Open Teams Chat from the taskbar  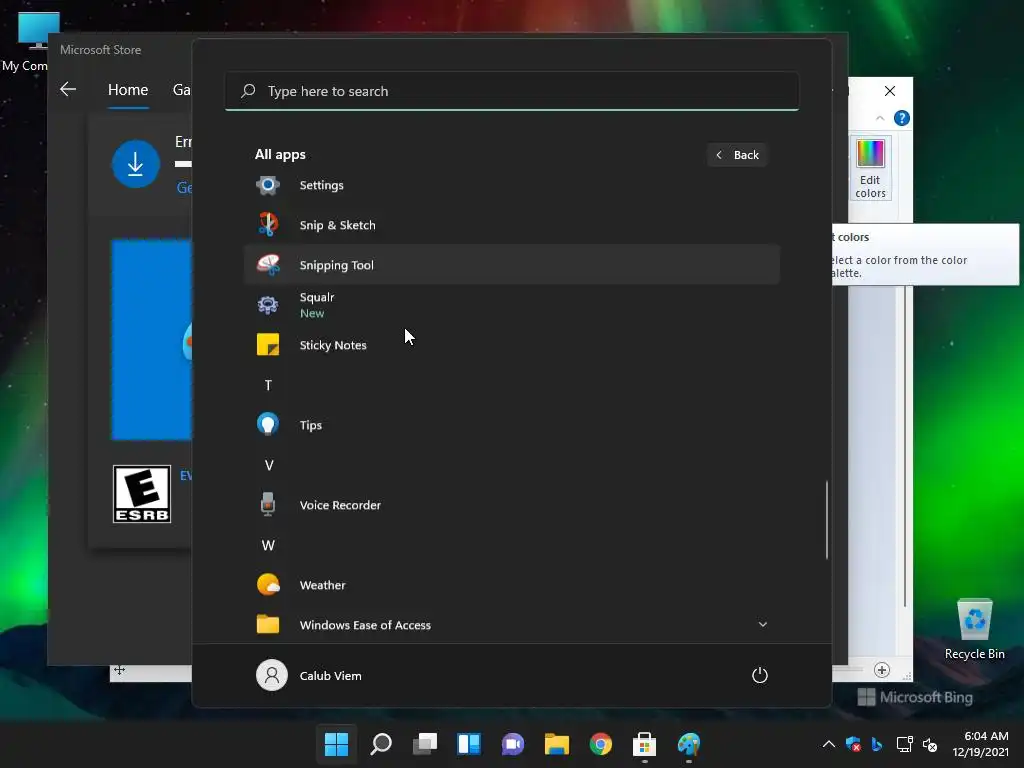coord(513,744)
